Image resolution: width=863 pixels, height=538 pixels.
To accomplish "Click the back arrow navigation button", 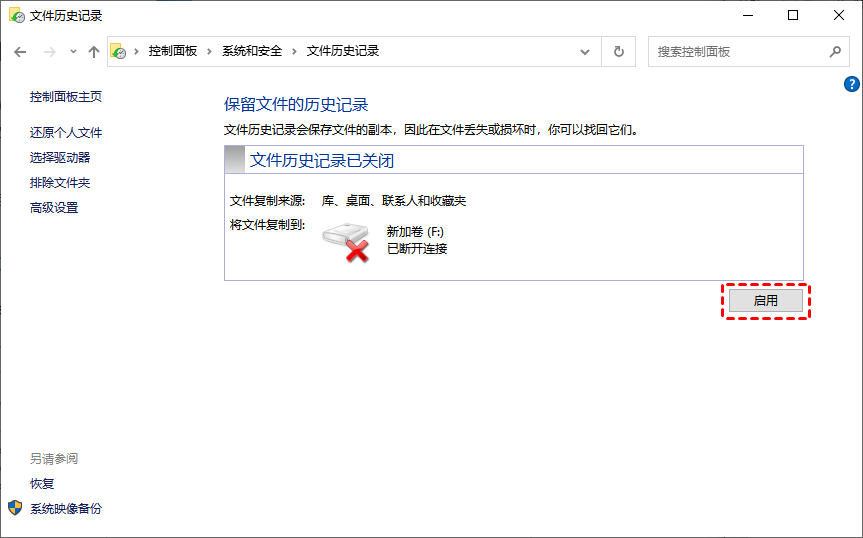I will 20,52.
